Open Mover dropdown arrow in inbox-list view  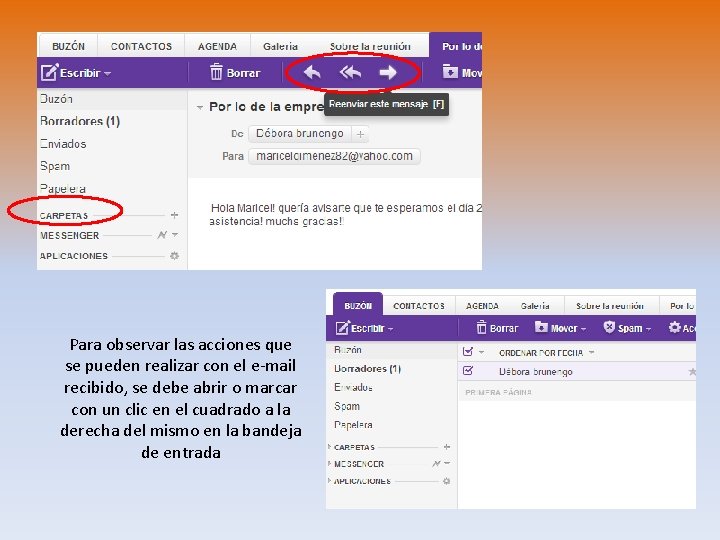(x=584, y=329)
